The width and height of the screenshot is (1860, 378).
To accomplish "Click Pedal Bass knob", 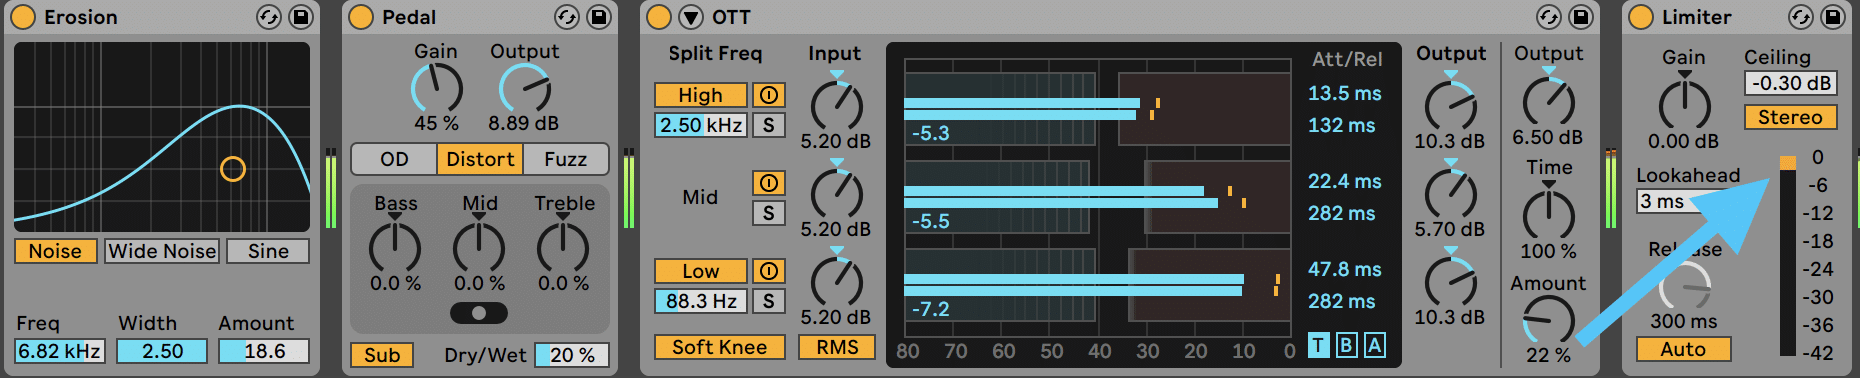I will (395, 246).
